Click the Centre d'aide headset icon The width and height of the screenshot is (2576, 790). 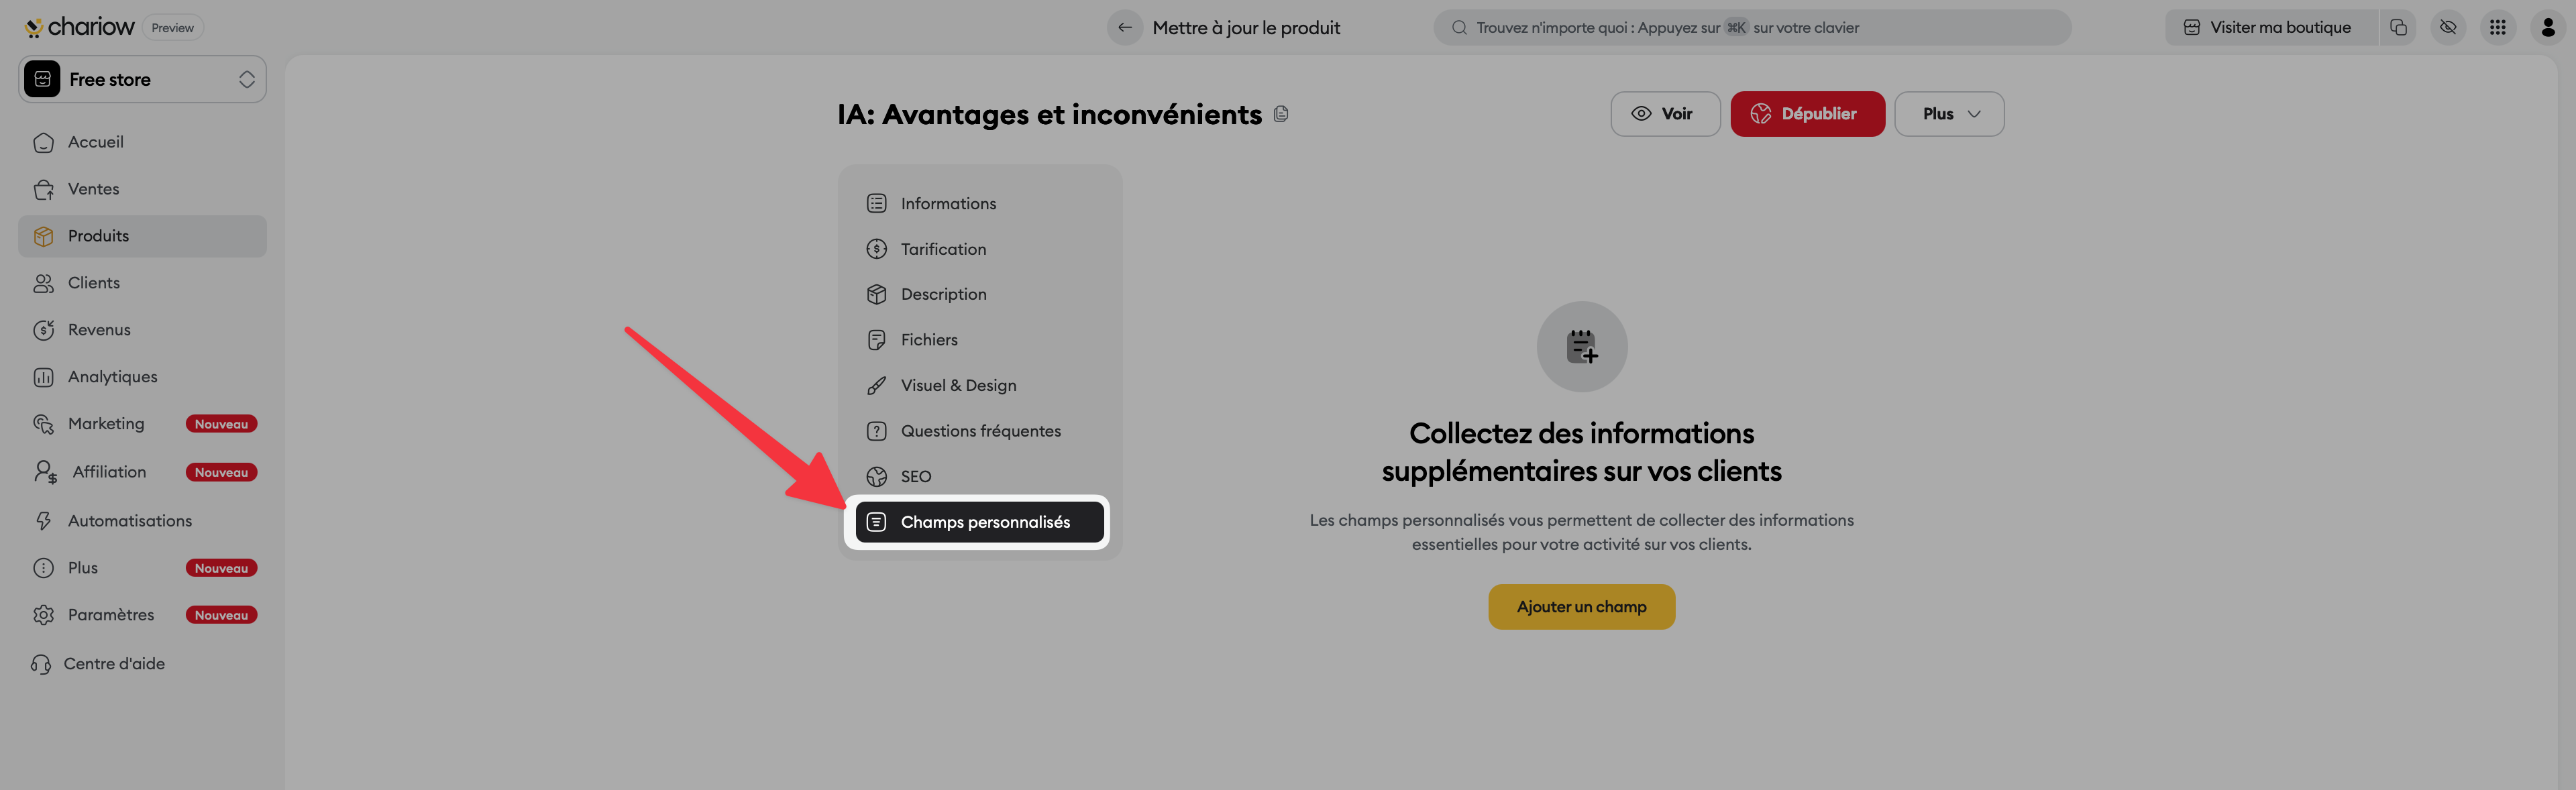[x=41, y=664]
